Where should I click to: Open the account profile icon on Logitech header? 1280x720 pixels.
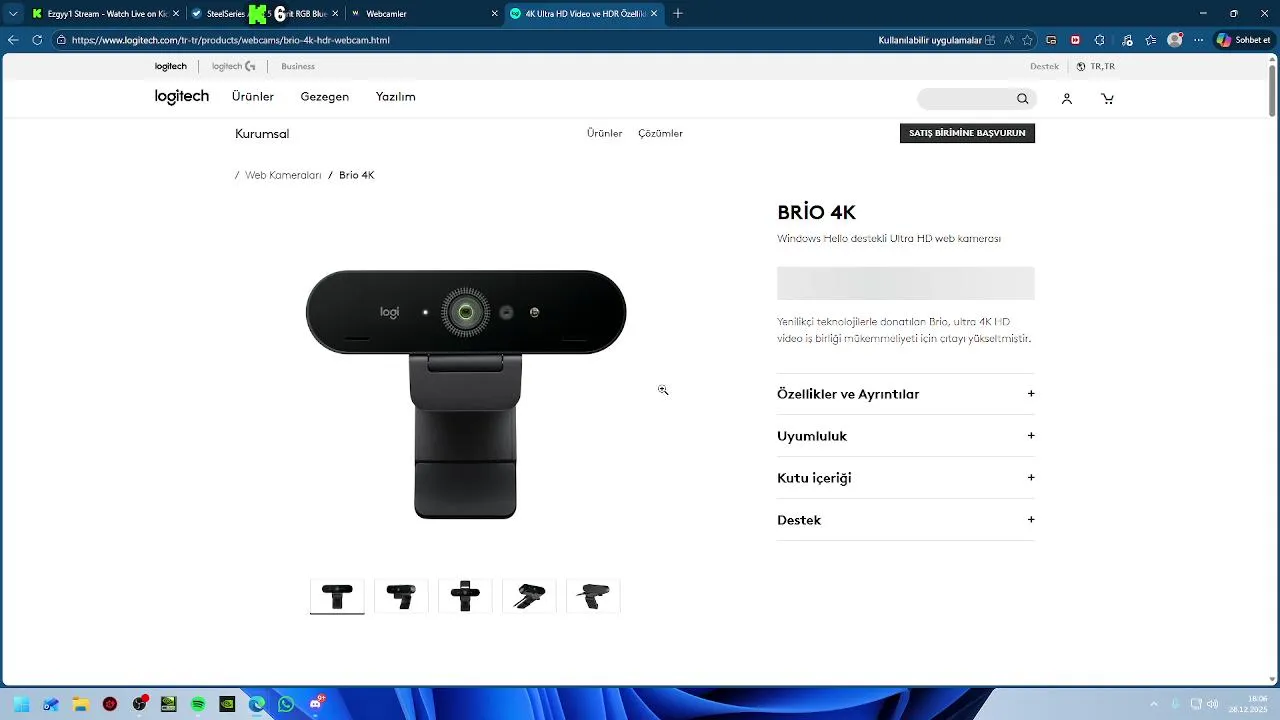(x=1067, y=98)
